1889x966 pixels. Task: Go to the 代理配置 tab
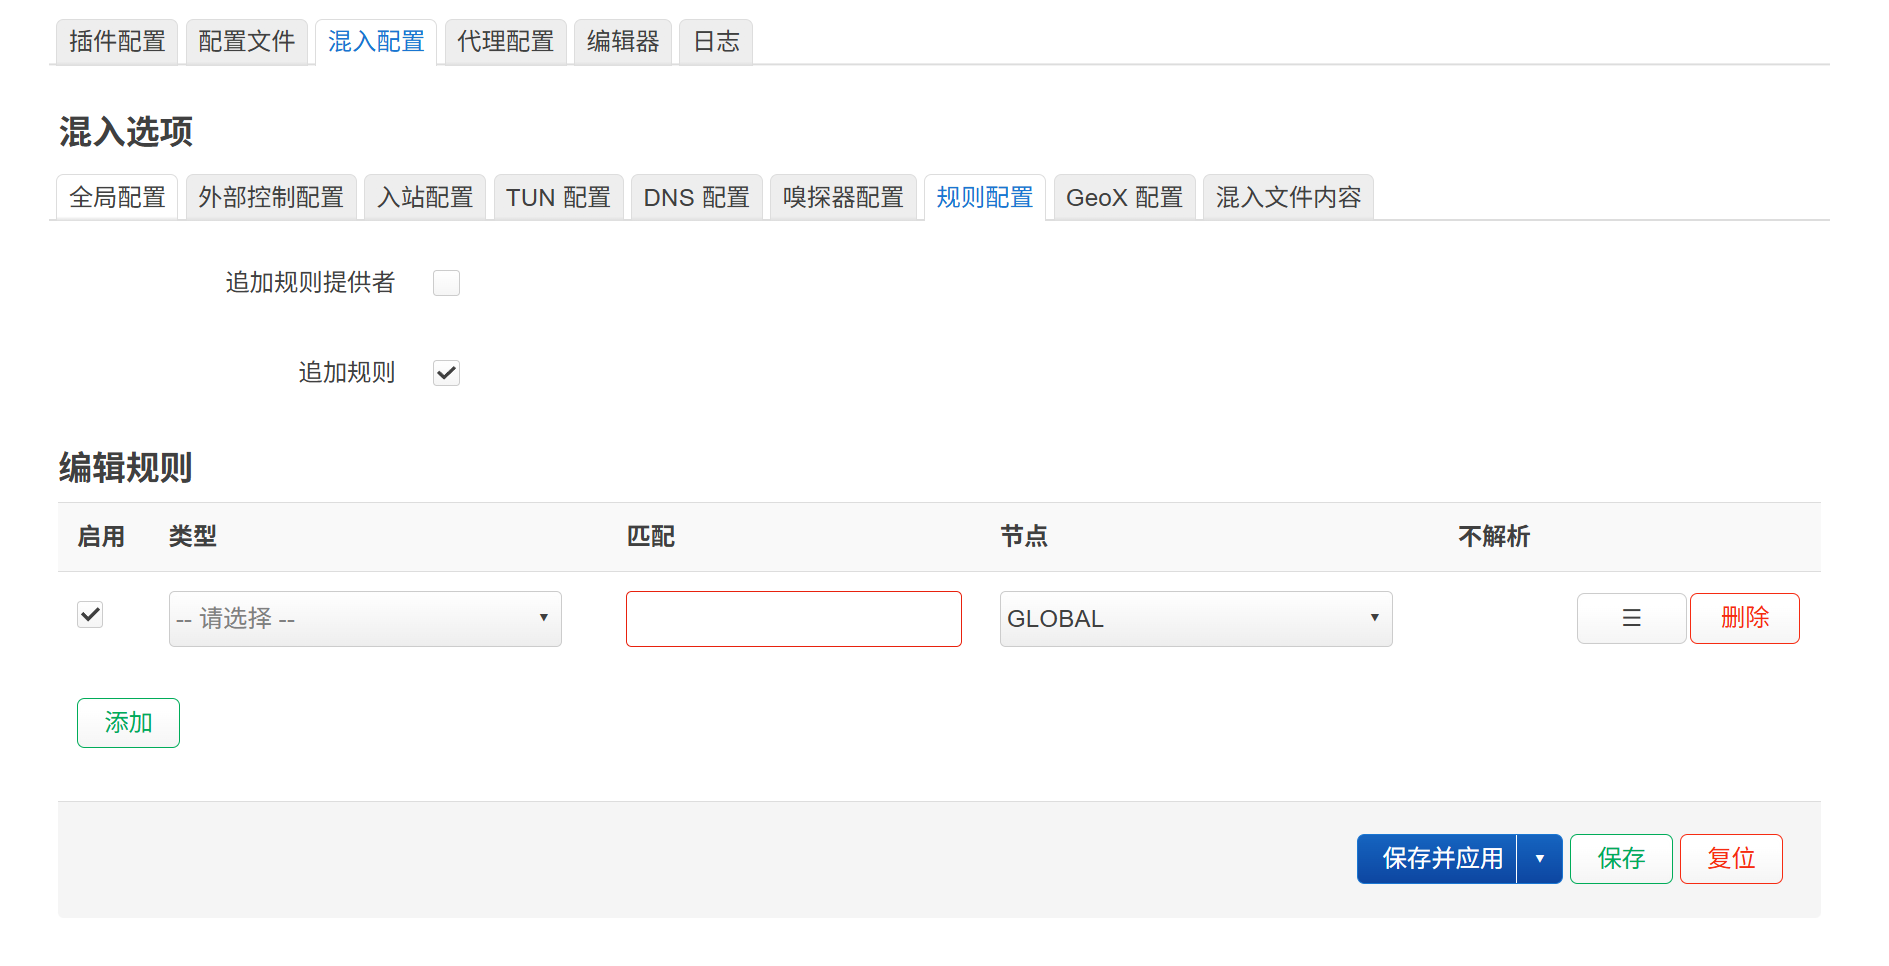pyautogui.click(x=505, y=42)
